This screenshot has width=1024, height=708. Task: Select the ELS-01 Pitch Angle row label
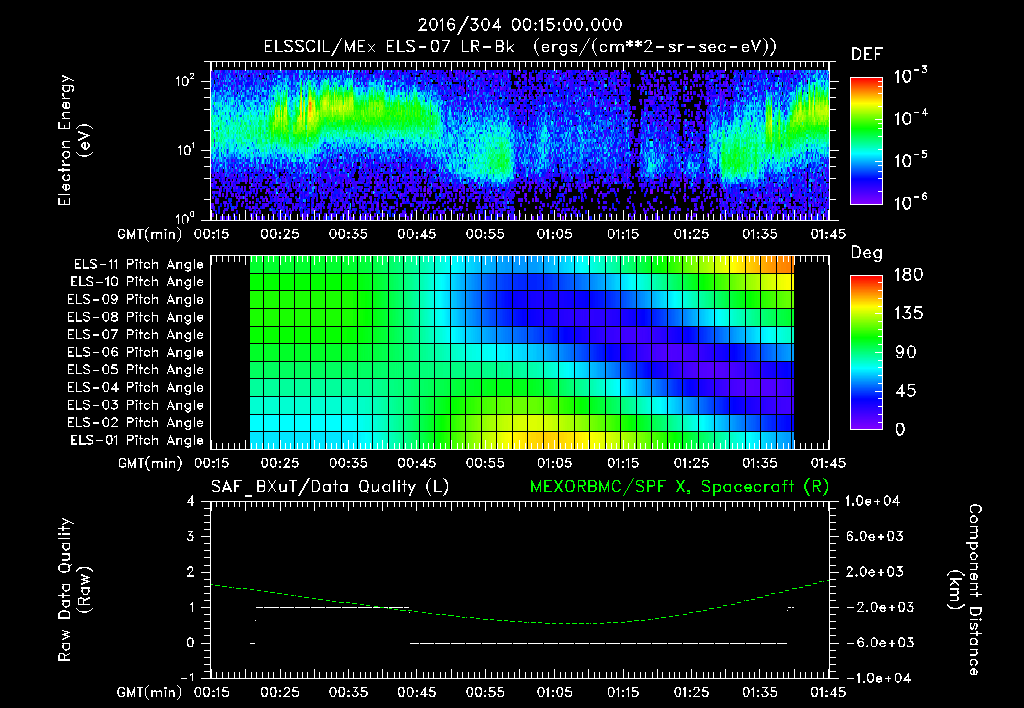click(137, 440)
